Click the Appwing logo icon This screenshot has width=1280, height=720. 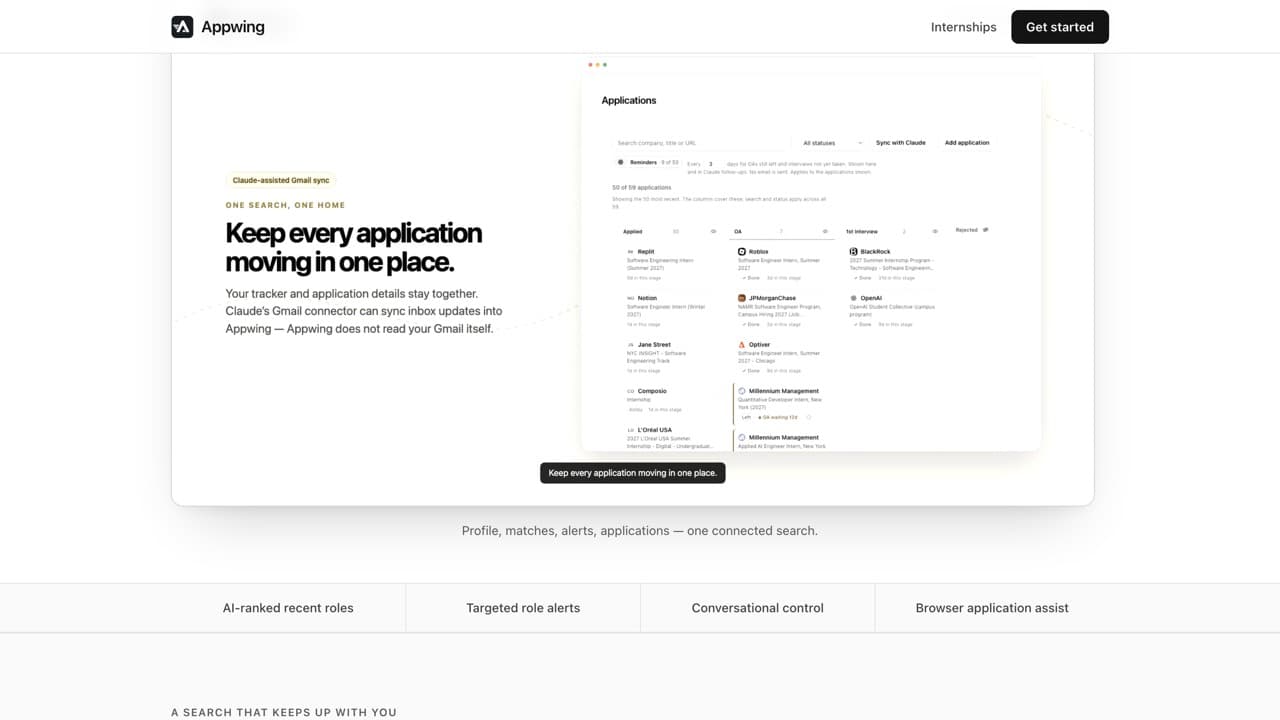[182, 27]
